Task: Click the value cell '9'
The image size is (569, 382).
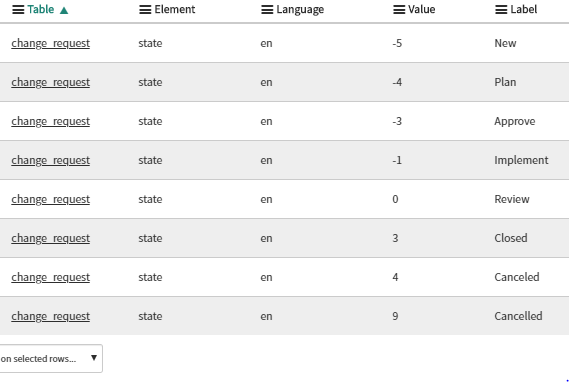Action: click(395, 316)
